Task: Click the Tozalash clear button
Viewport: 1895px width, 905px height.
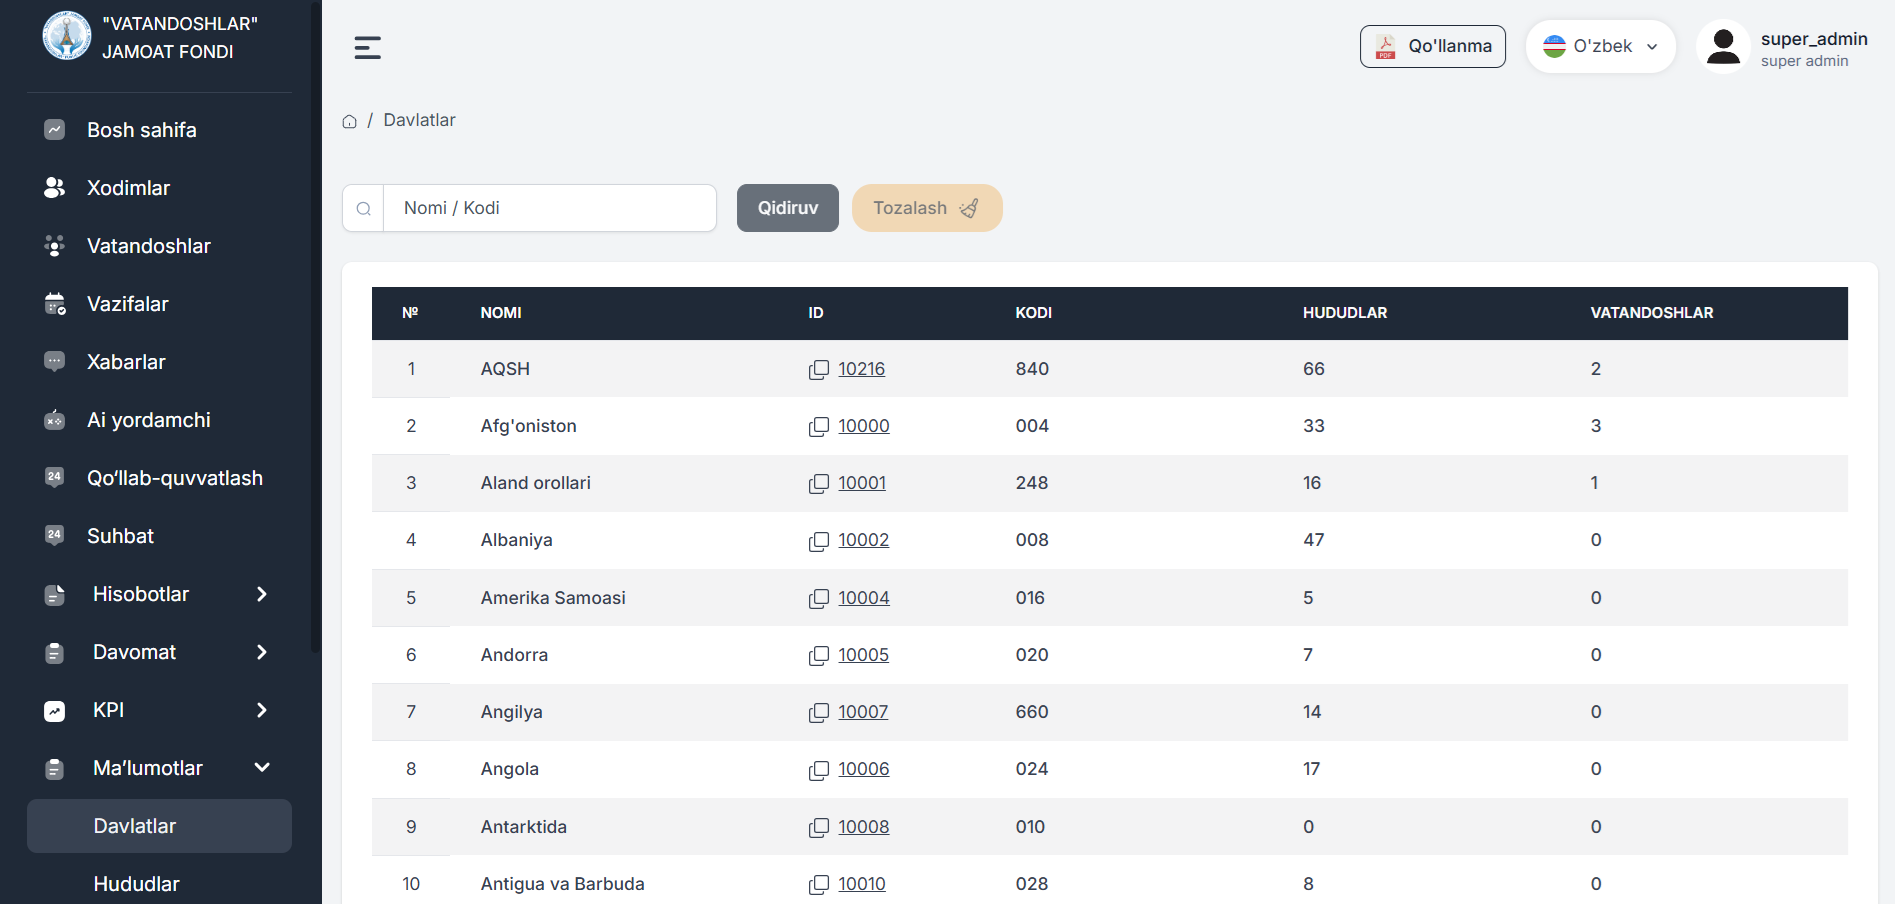Action: [x=926, y=208]
